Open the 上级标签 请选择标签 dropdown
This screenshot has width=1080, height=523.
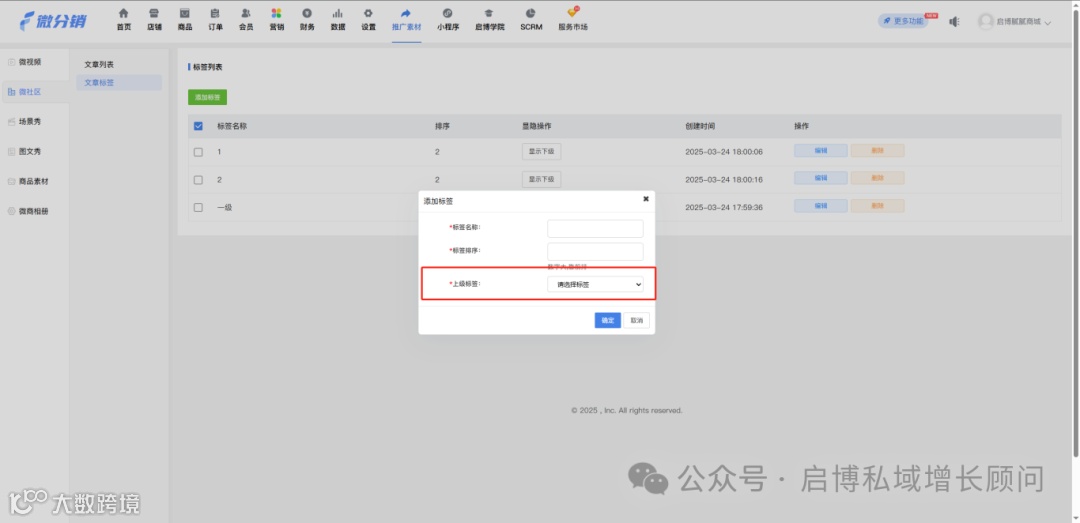(x=595, y=284)
